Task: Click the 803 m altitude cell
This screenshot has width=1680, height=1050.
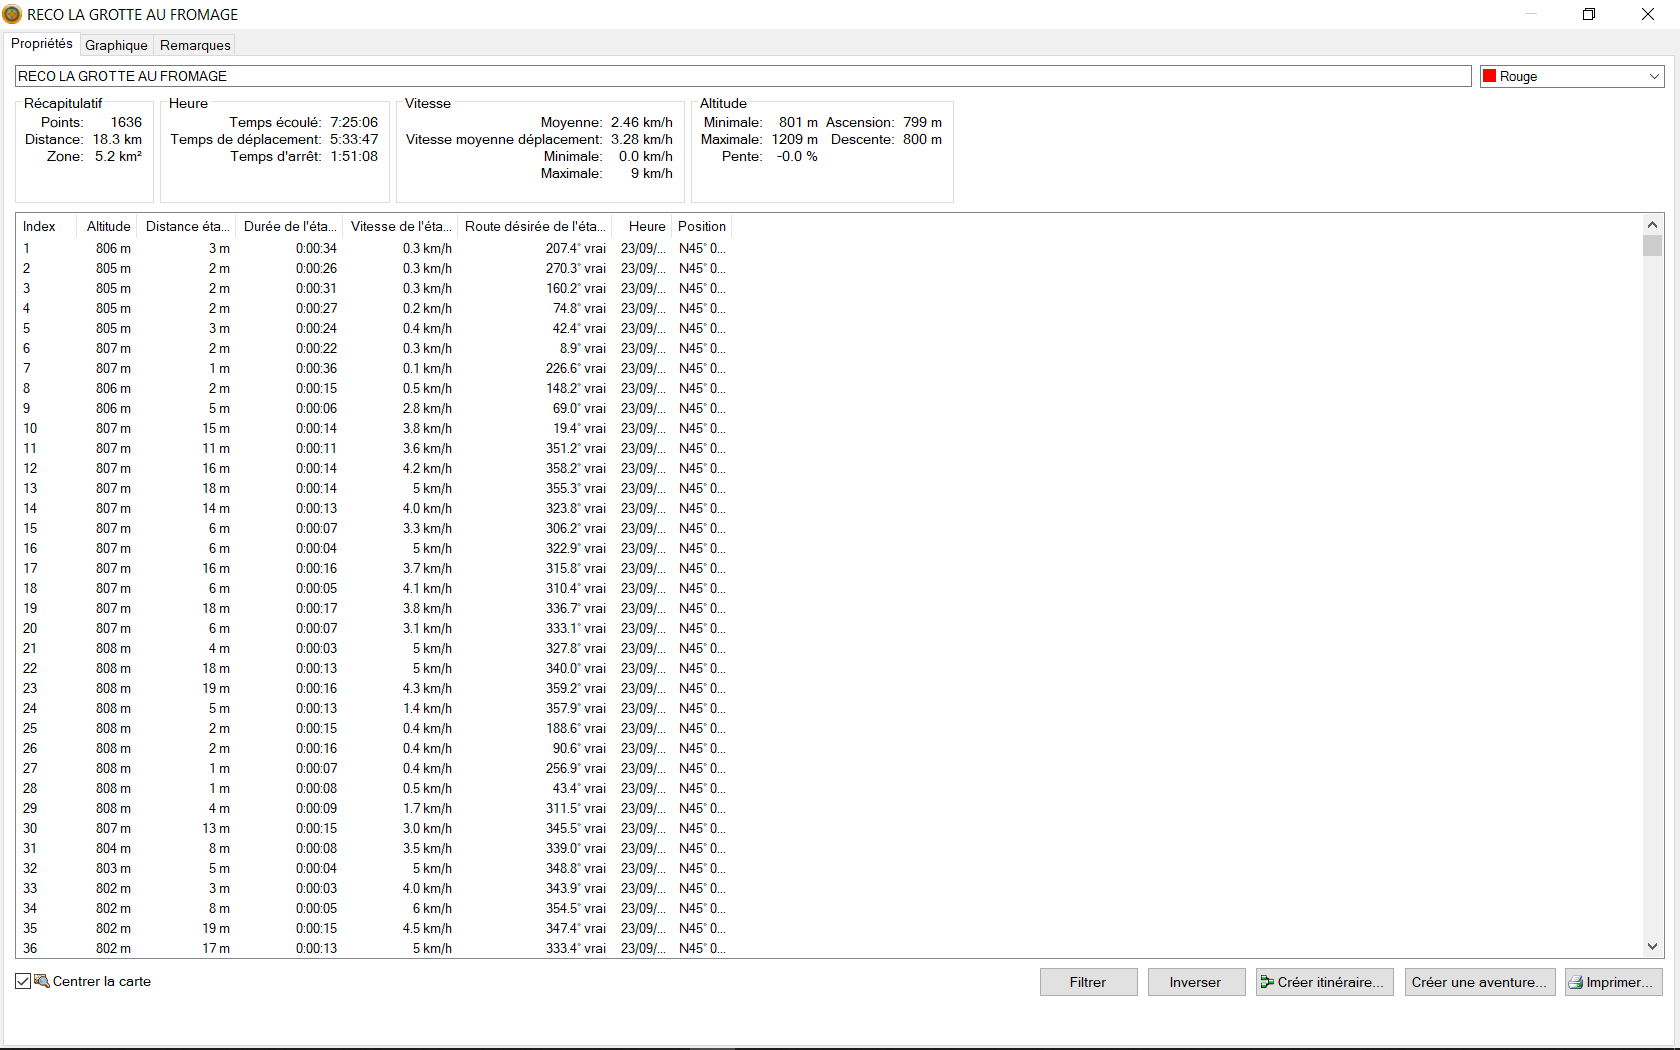Action: click(x=113, y=868)
